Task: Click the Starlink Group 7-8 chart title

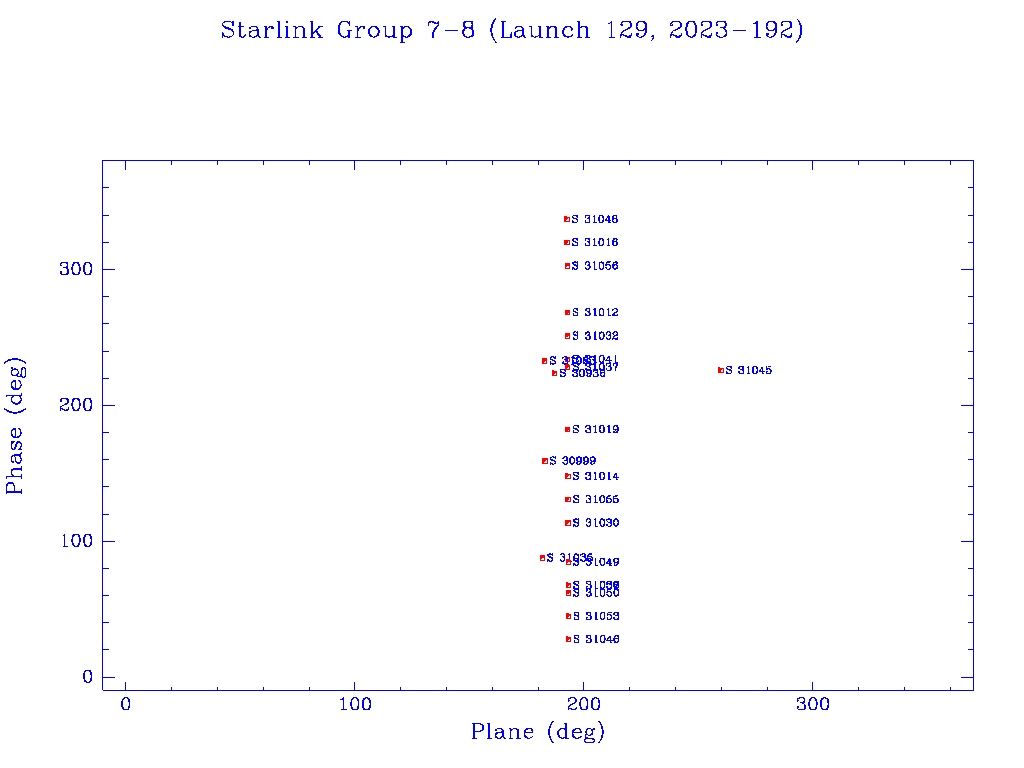Action: [512, 30]
